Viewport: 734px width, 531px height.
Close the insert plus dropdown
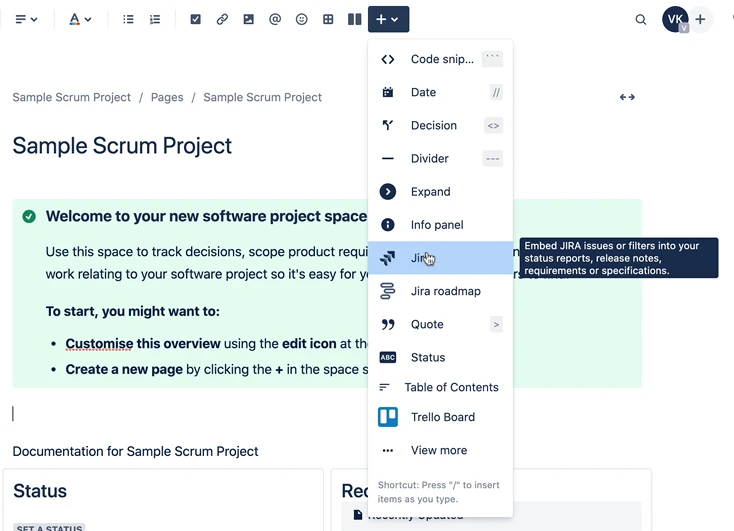(389, 19)
